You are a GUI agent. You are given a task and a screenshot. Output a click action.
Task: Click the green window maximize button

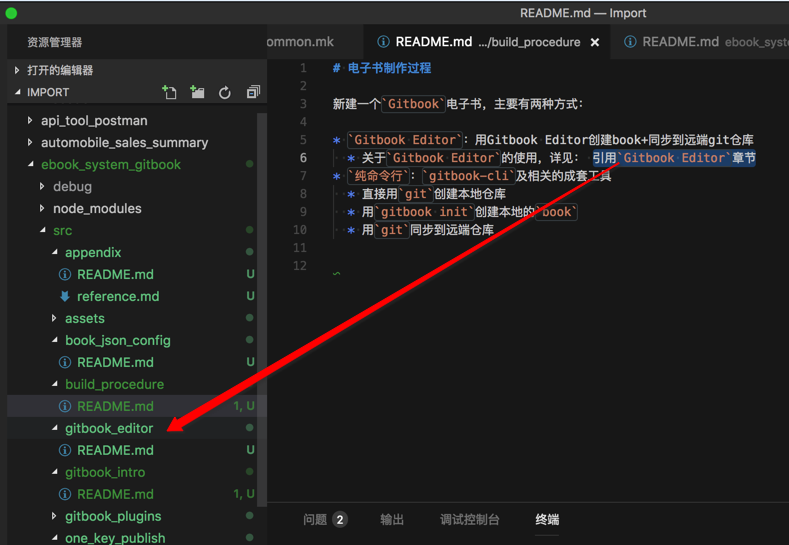pos(11,13)
